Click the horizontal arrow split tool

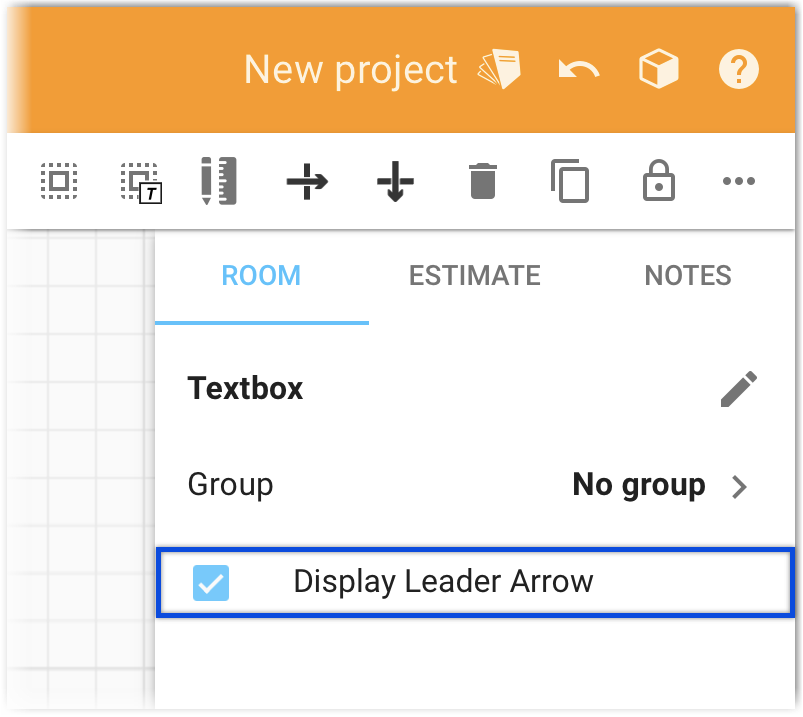click(x=307, y=181)
